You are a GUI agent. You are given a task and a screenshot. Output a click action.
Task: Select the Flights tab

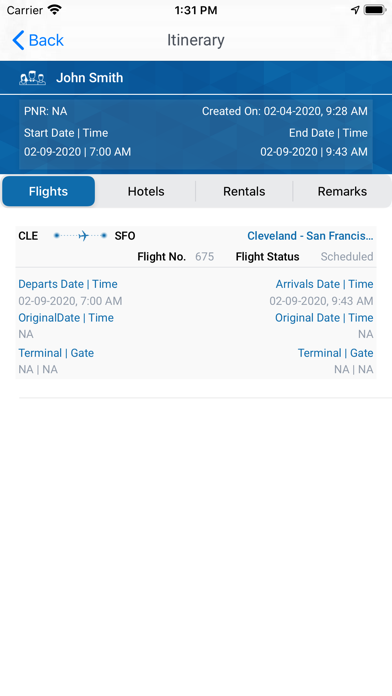point(48,191)
